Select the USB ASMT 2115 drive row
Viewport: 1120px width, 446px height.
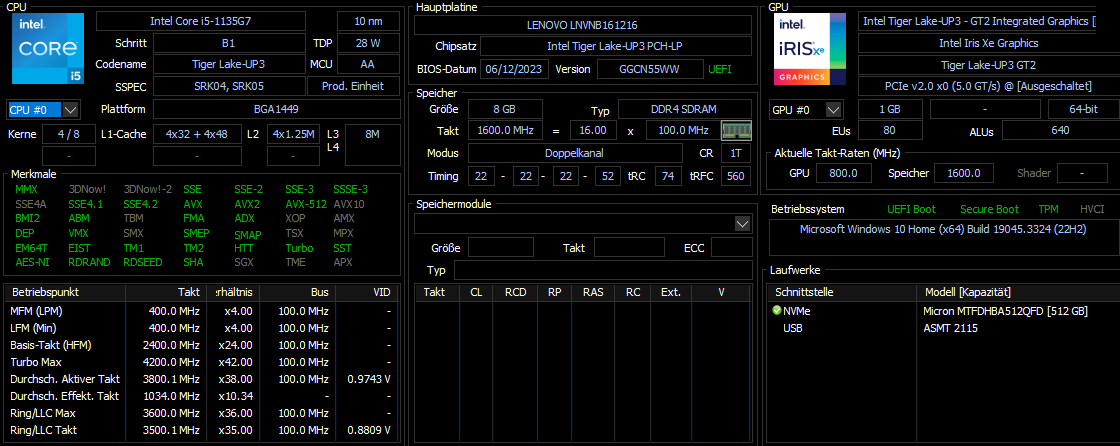pos(944,328)
